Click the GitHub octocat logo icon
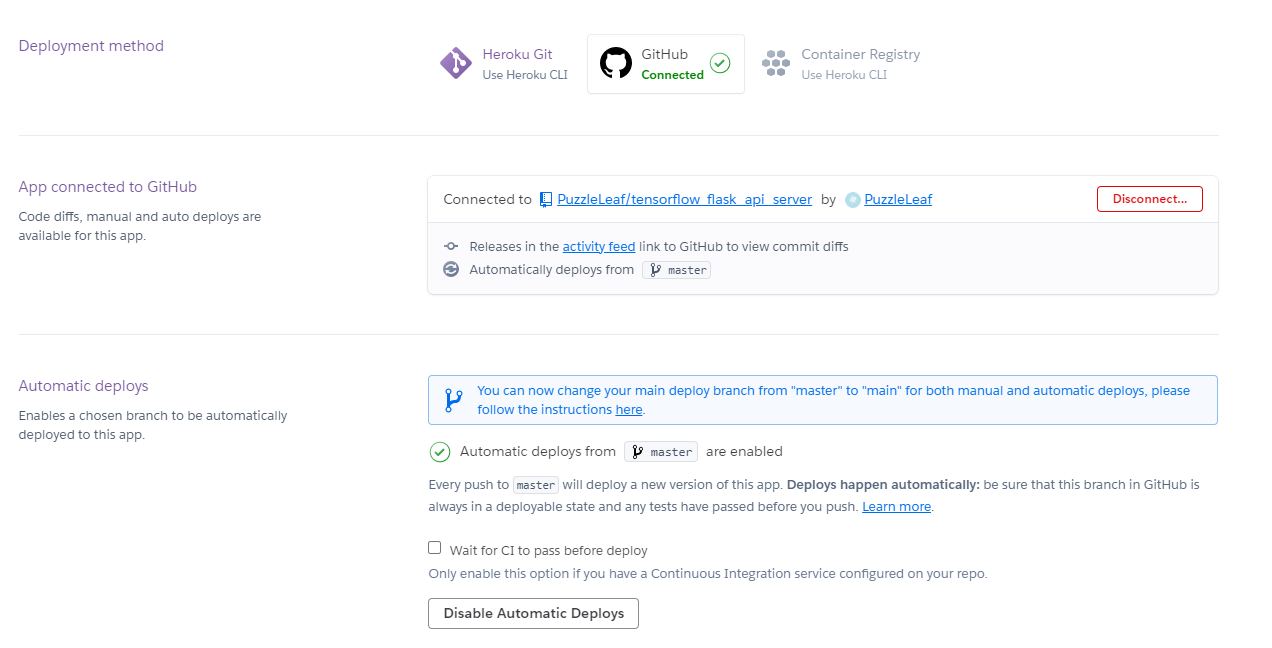Viewport: 1272px width, 648px height. pyautogui.click(x=616, y=63)
